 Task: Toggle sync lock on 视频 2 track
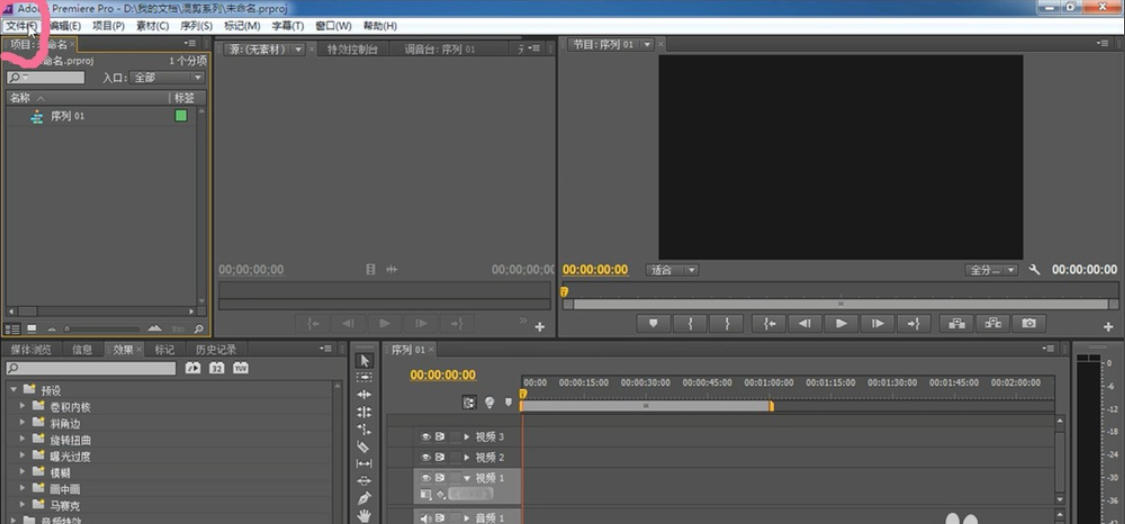pos(440,457)
